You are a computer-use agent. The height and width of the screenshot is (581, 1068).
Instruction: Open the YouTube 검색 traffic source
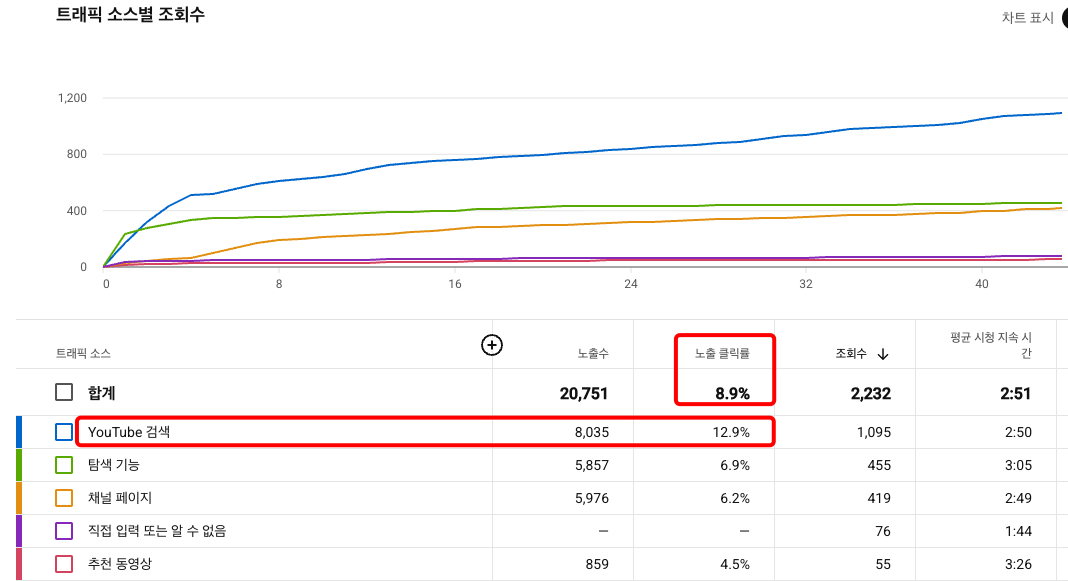[129, 432]
